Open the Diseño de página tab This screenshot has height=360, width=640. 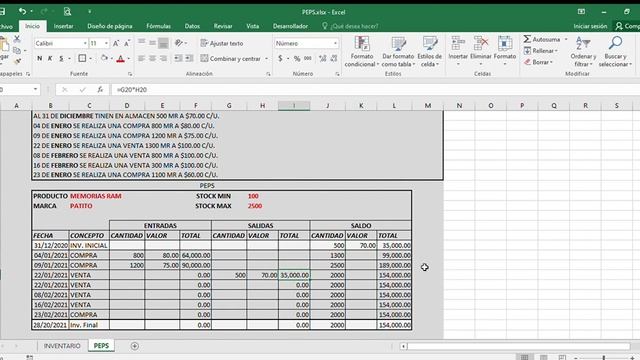(110, 26)
